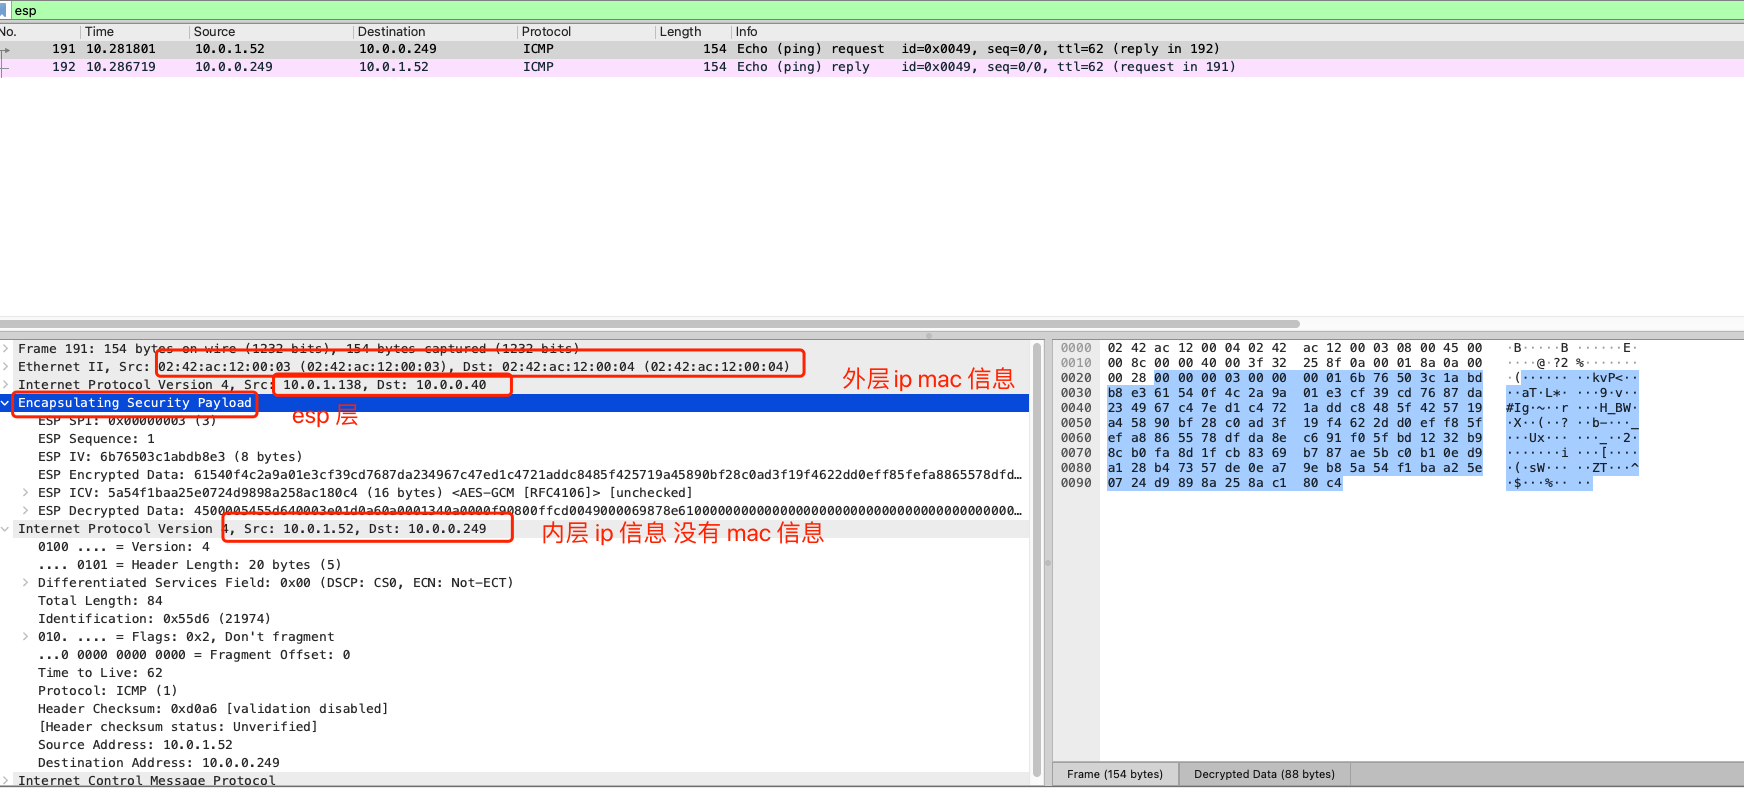Image resolution: width=1744 pixels, height=788 pixels.
Task: Switch to the Frame (154 bytes) tab
Action: (1115, 774)
